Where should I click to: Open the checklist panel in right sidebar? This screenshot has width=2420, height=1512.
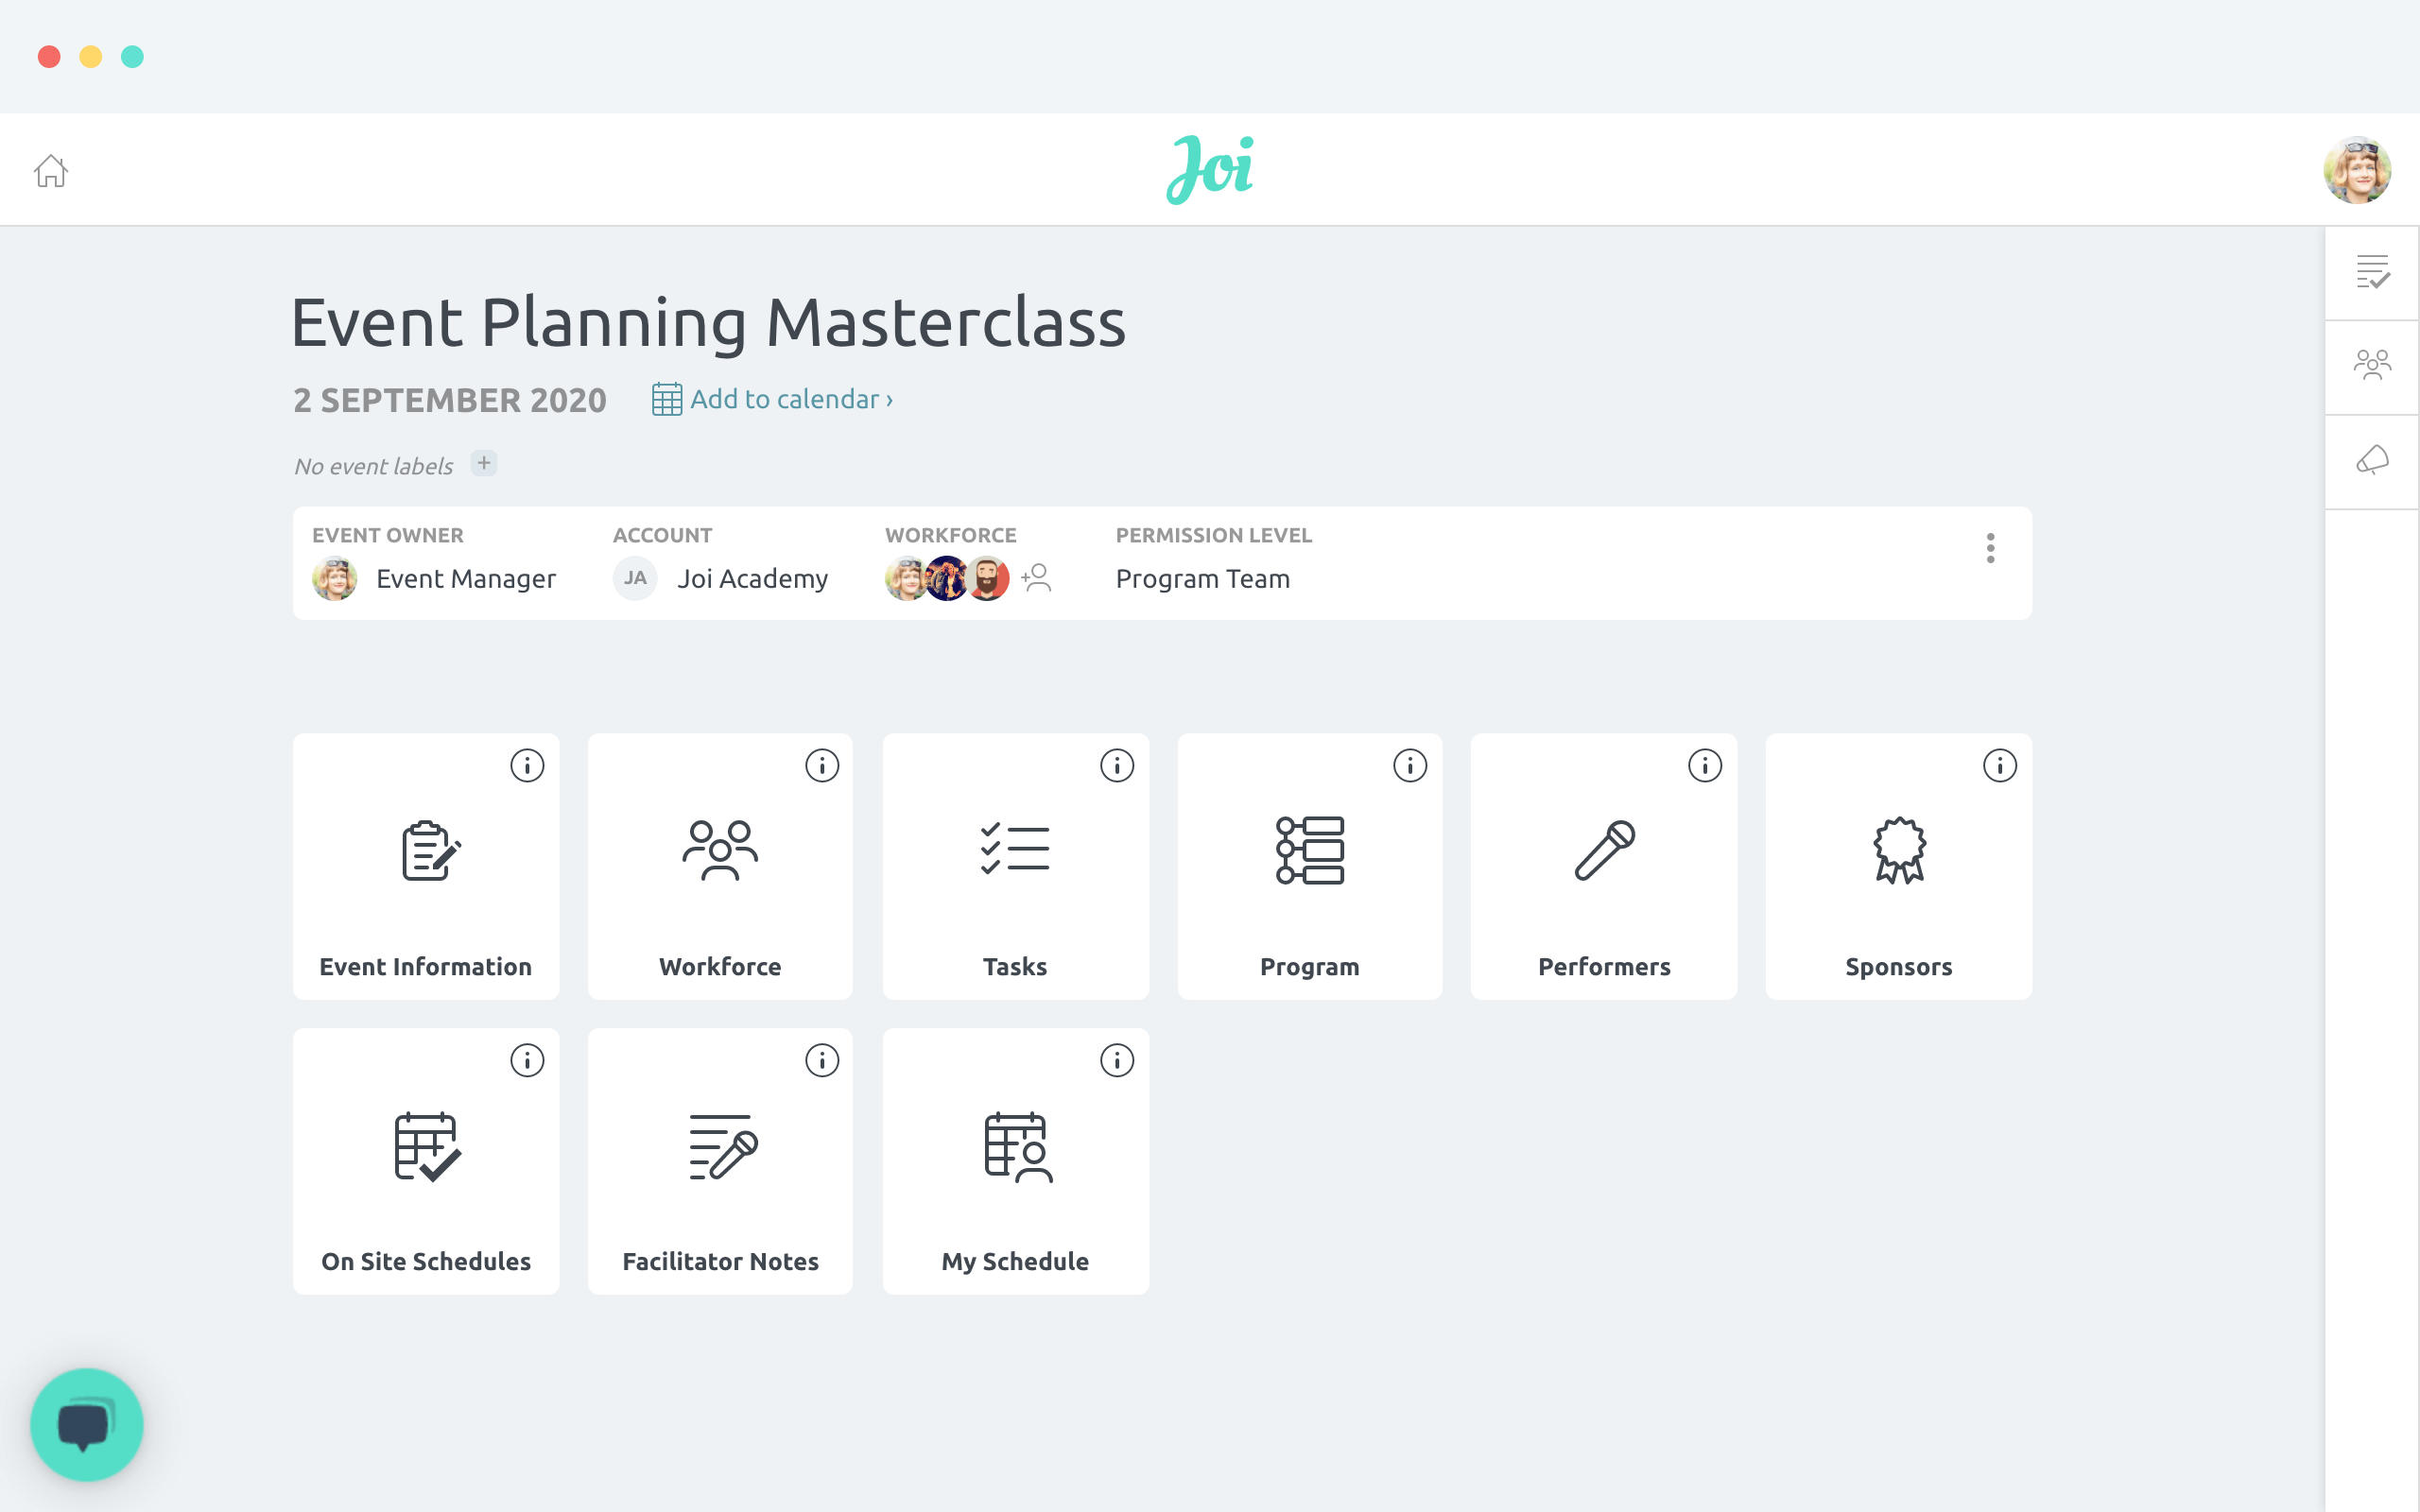pyautogui.click(x=2372, y=272)
